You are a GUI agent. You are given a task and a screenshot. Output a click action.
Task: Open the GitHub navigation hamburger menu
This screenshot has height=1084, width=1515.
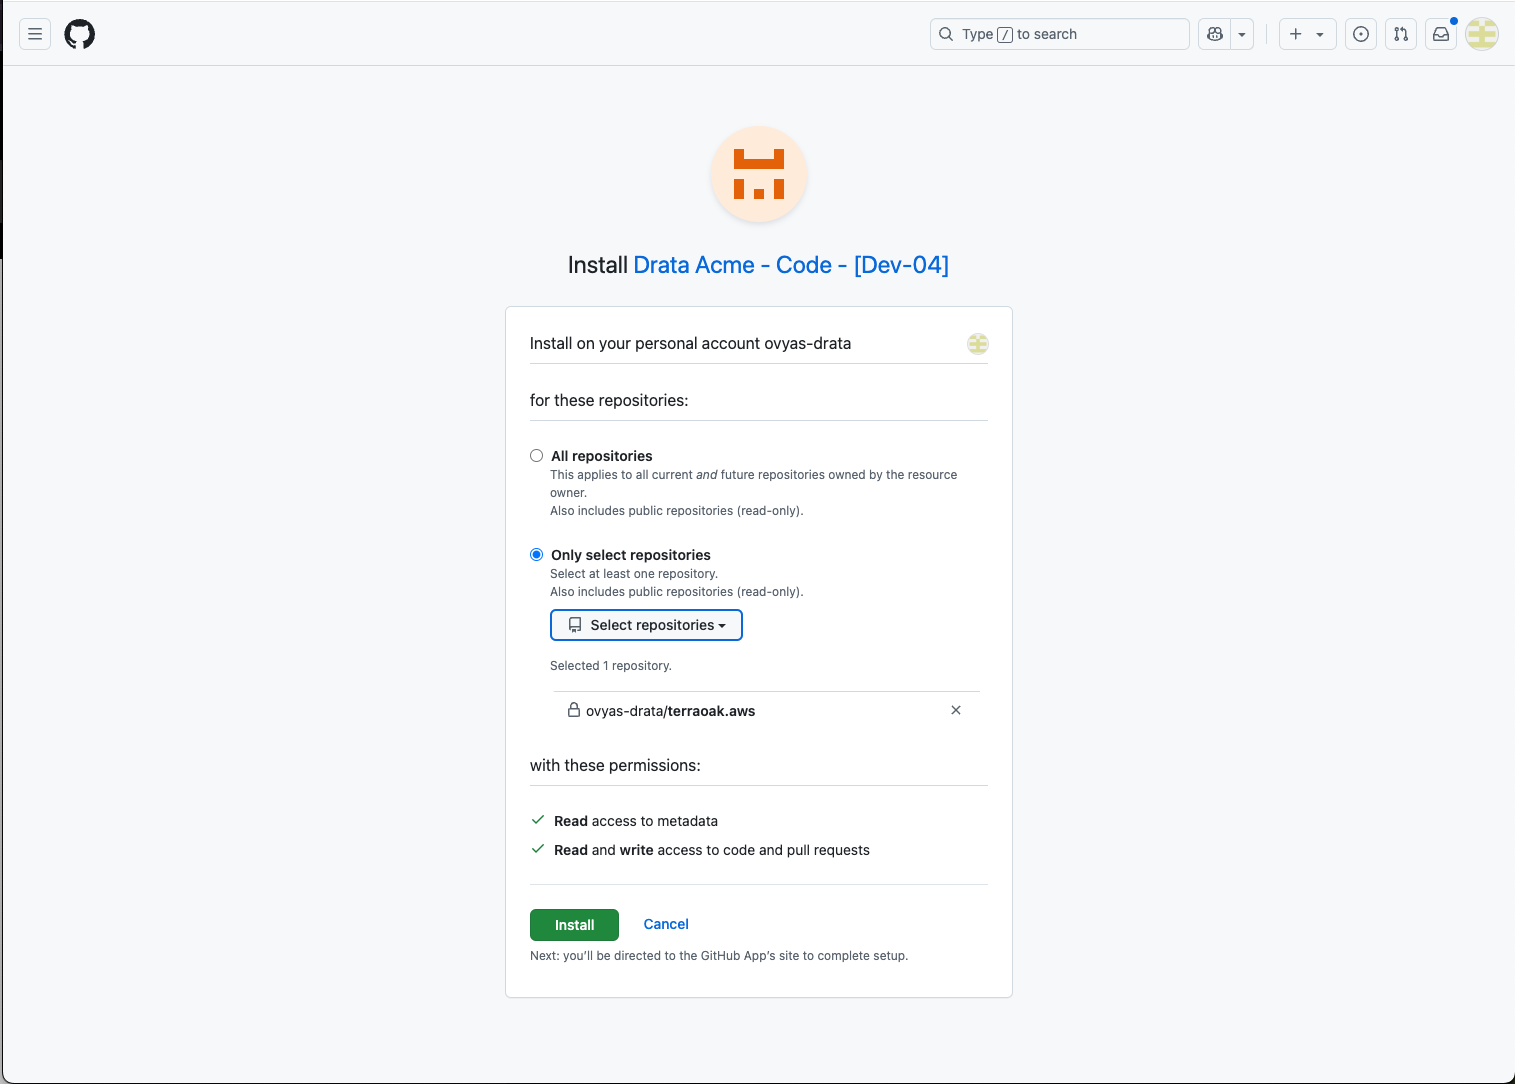35,34
